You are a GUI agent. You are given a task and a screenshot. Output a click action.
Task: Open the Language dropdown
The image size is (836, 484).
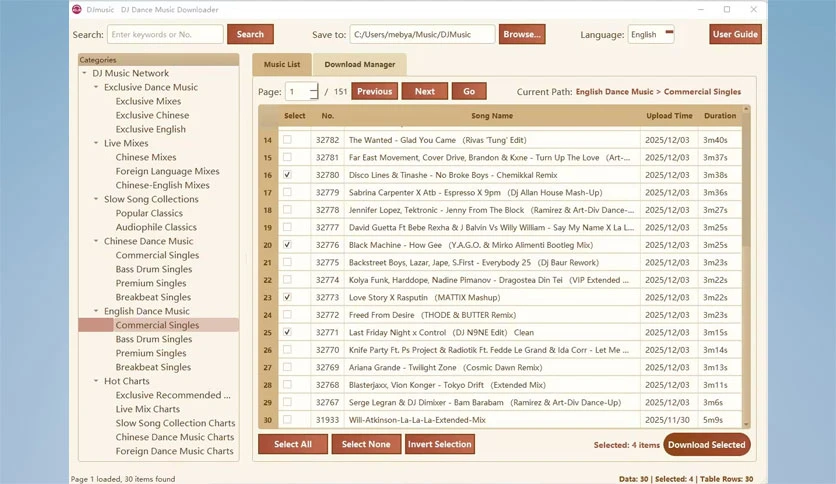click(x=651, y=34)
